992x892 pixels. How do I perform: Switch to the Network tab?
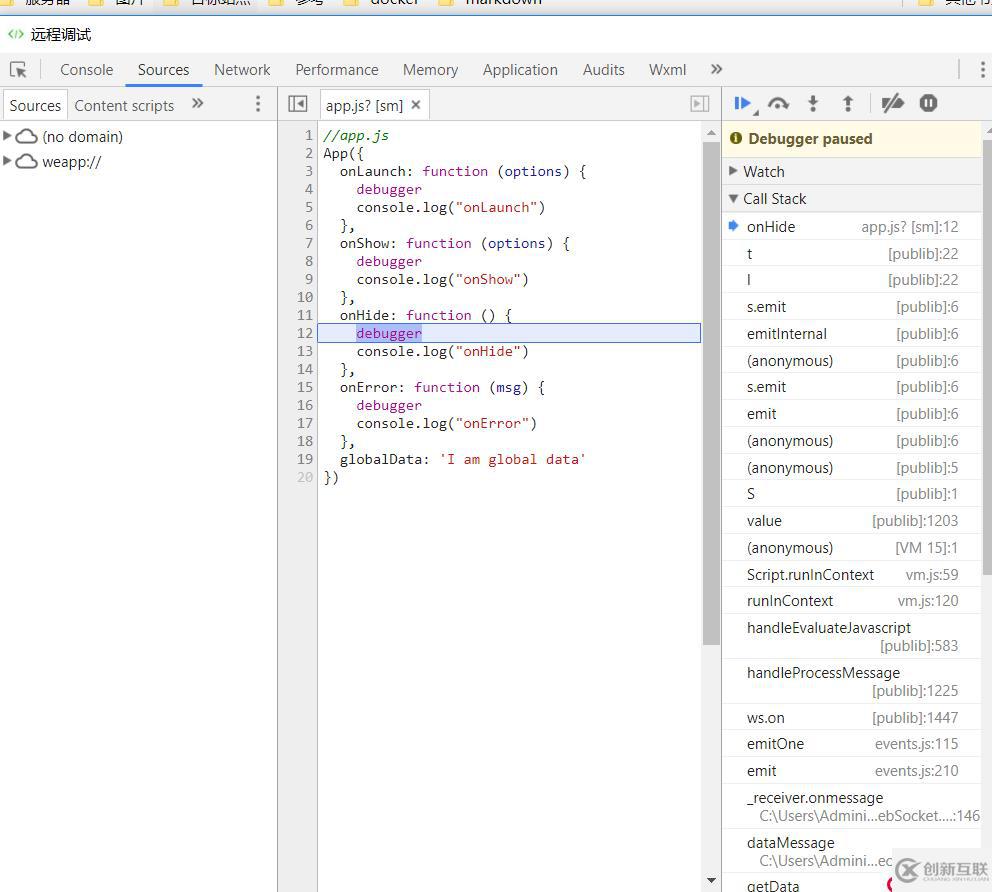[242, 70]
